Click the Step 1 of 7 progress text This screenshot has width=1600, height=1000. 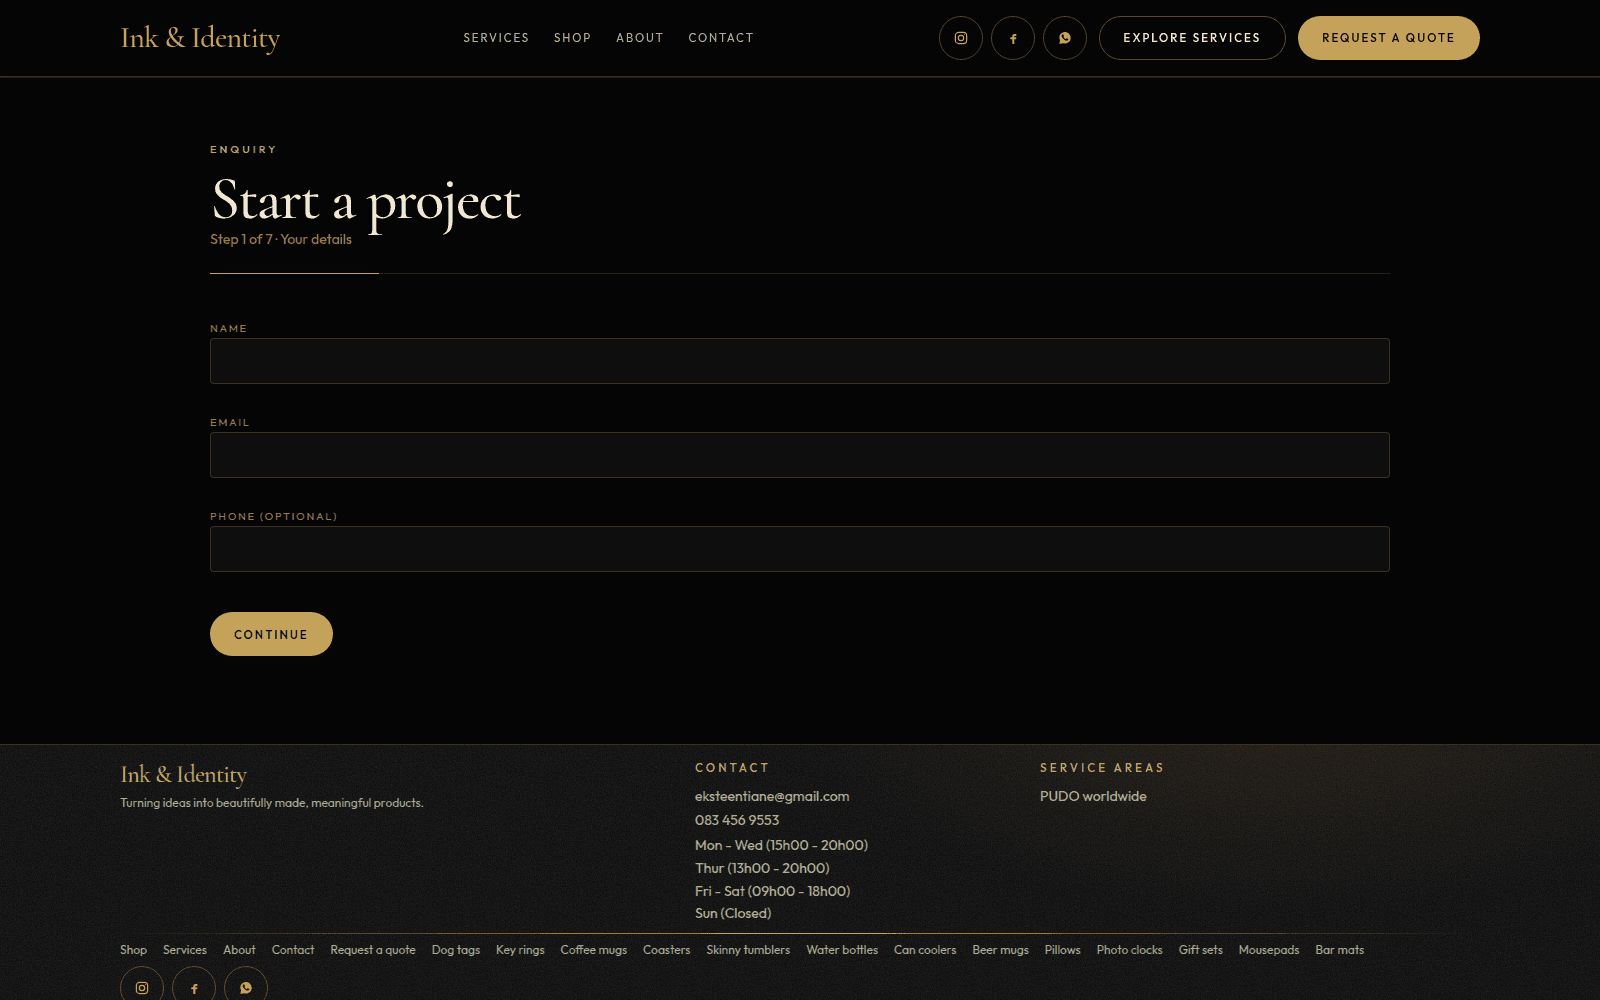(281, 239)
